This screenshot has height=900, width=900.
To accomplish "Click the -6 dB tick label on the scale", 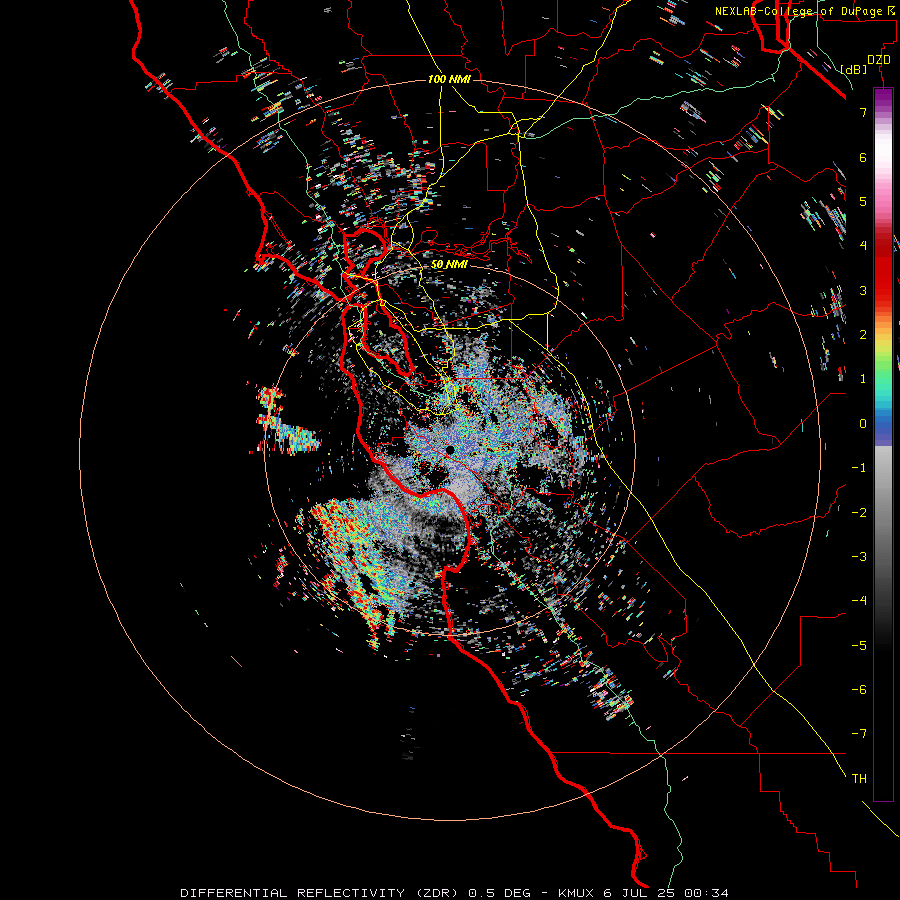I will (859, 690).
